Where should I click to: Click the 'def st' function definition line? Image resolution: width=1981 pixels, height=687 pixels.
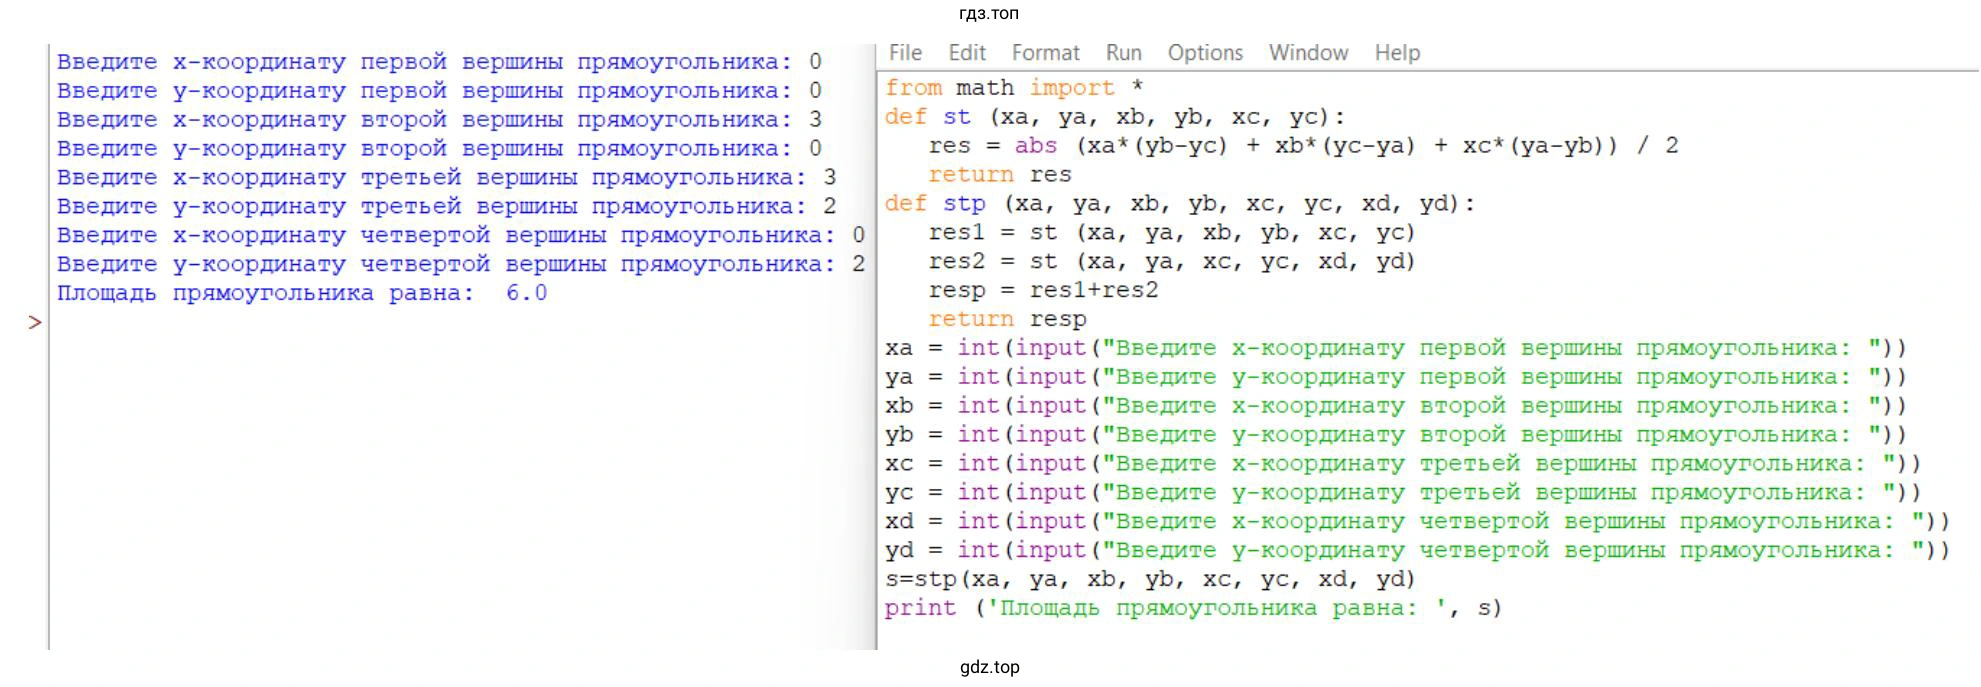1115,117
